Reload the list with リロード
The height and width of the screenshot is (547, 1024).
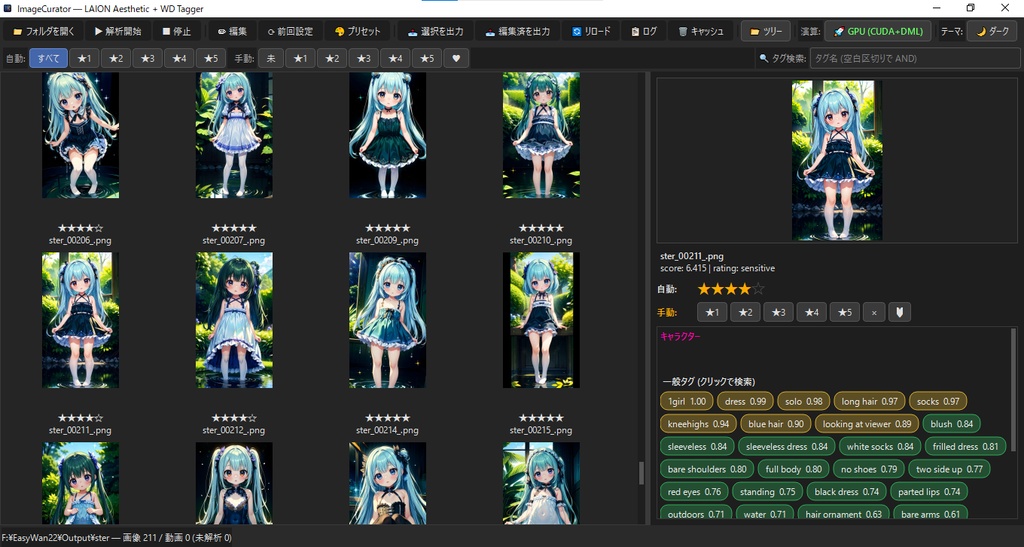[x=591, y=31]
